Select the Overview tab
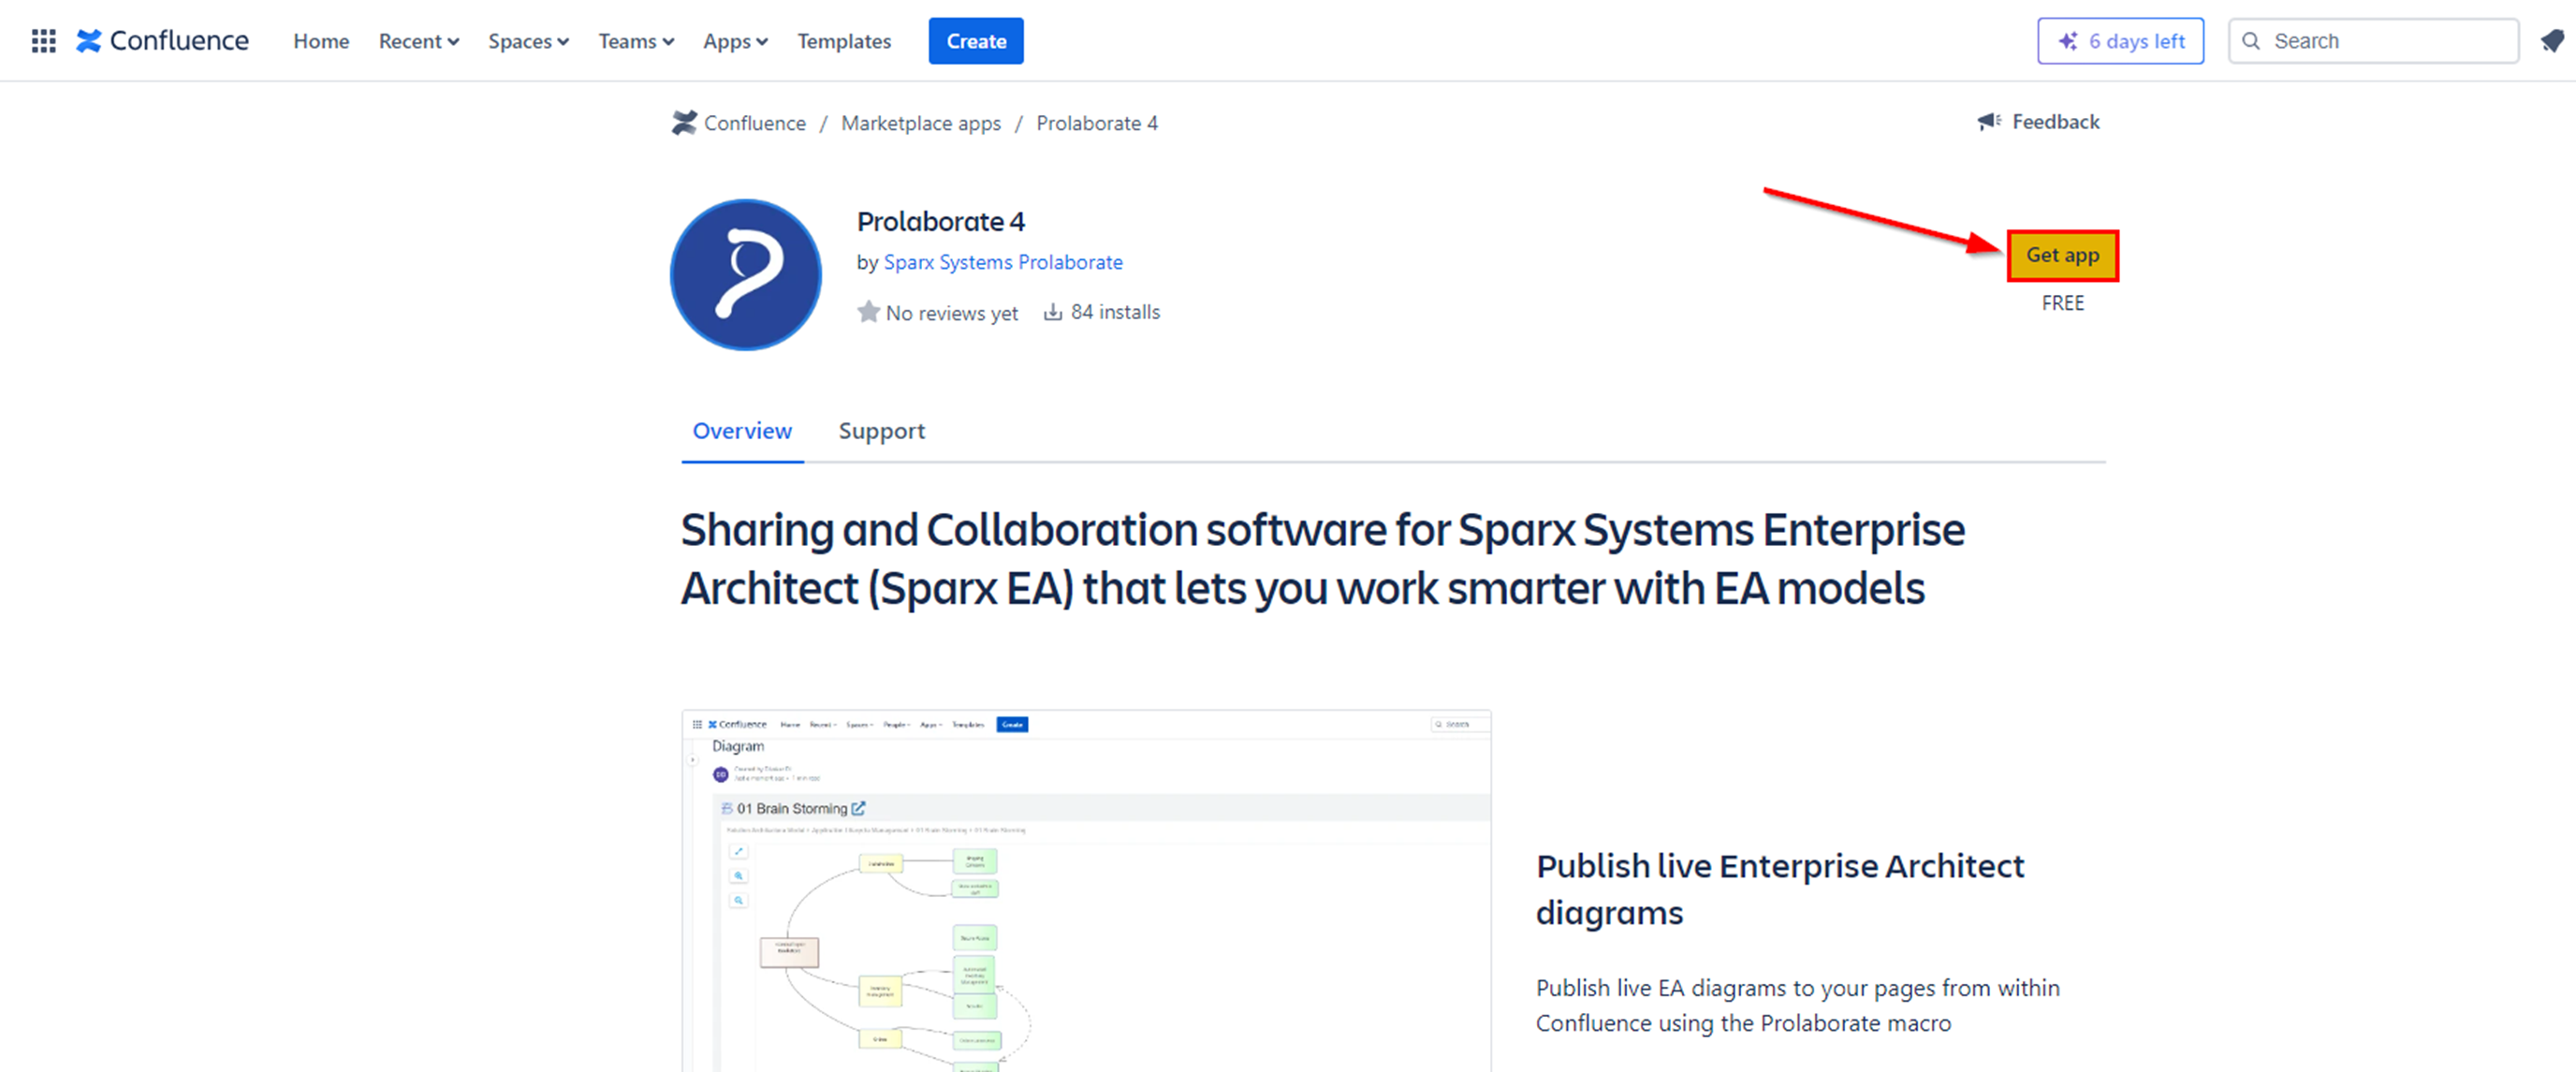Screen dimensions: 2576x1072 742,431
